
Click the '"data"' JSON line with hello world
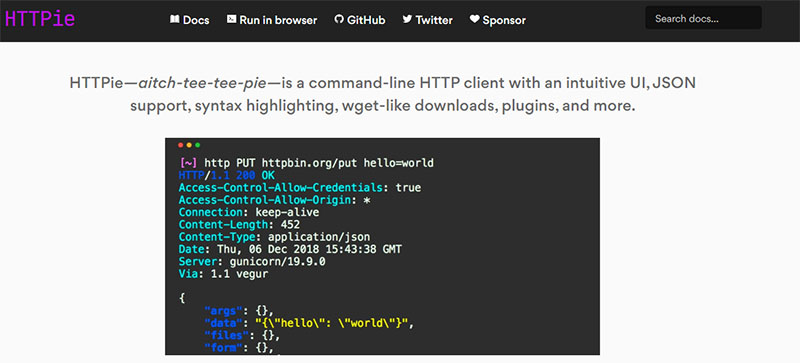click(309, 323)
